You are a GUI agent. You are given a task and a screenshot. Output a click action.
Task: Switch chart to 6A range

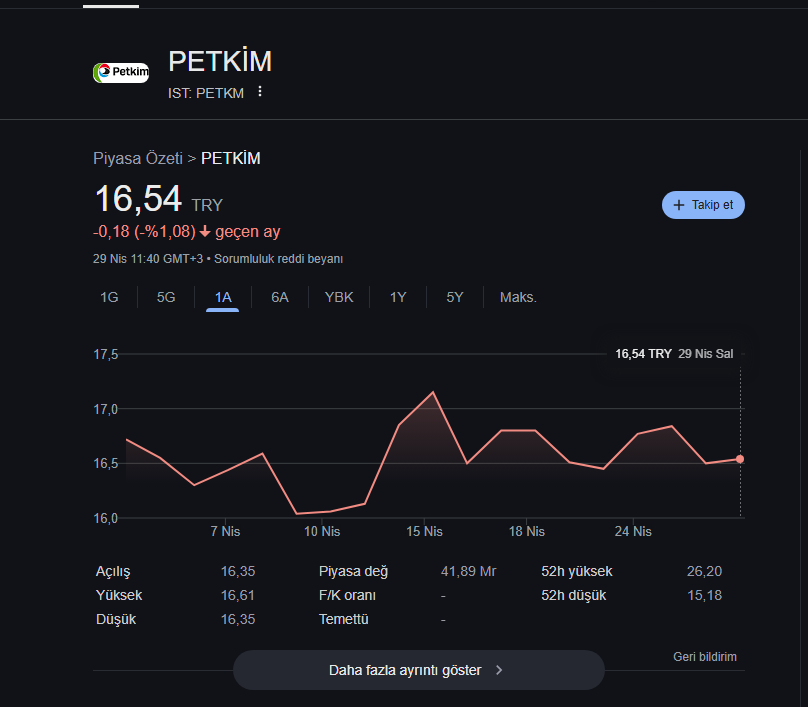click(x=280, y=297)
